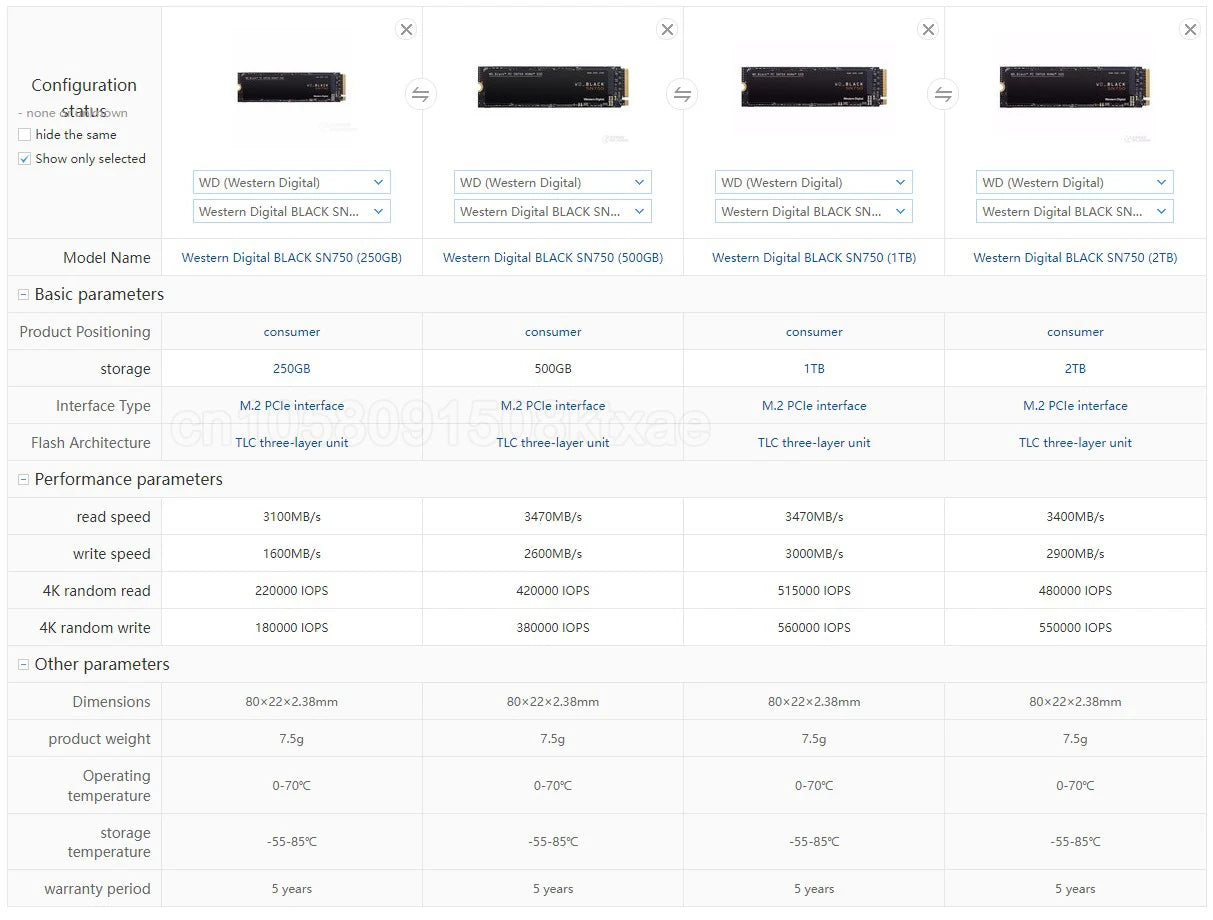Open Western Digital BLACK SN750 (2TB) link
The width and height of the screenshot is (1213, 920).
1075,257
